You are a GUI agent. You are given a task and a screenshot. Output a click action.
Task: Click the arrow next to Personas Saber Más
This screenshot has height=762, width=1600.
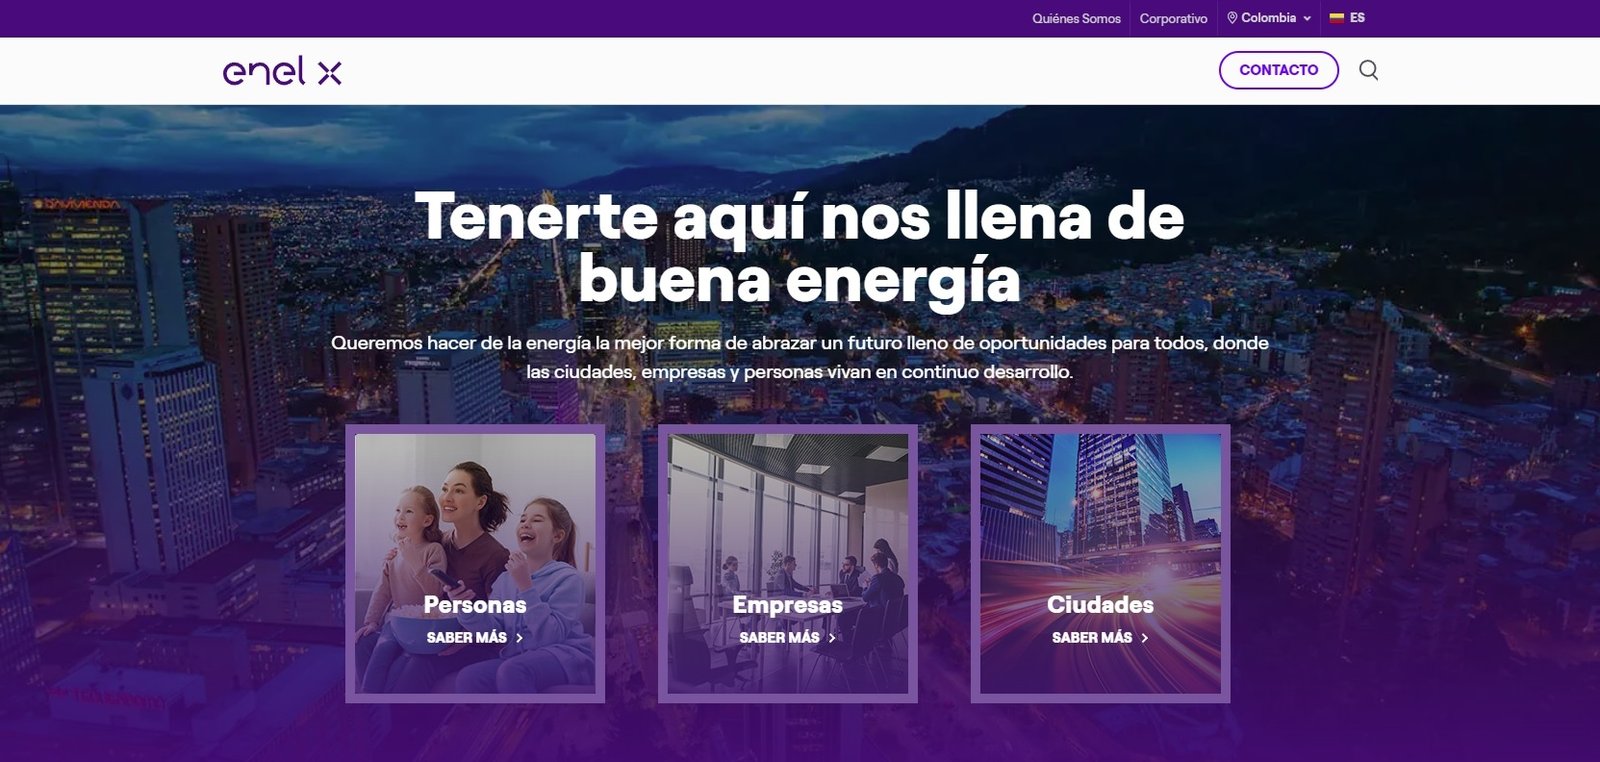(519, 638)
